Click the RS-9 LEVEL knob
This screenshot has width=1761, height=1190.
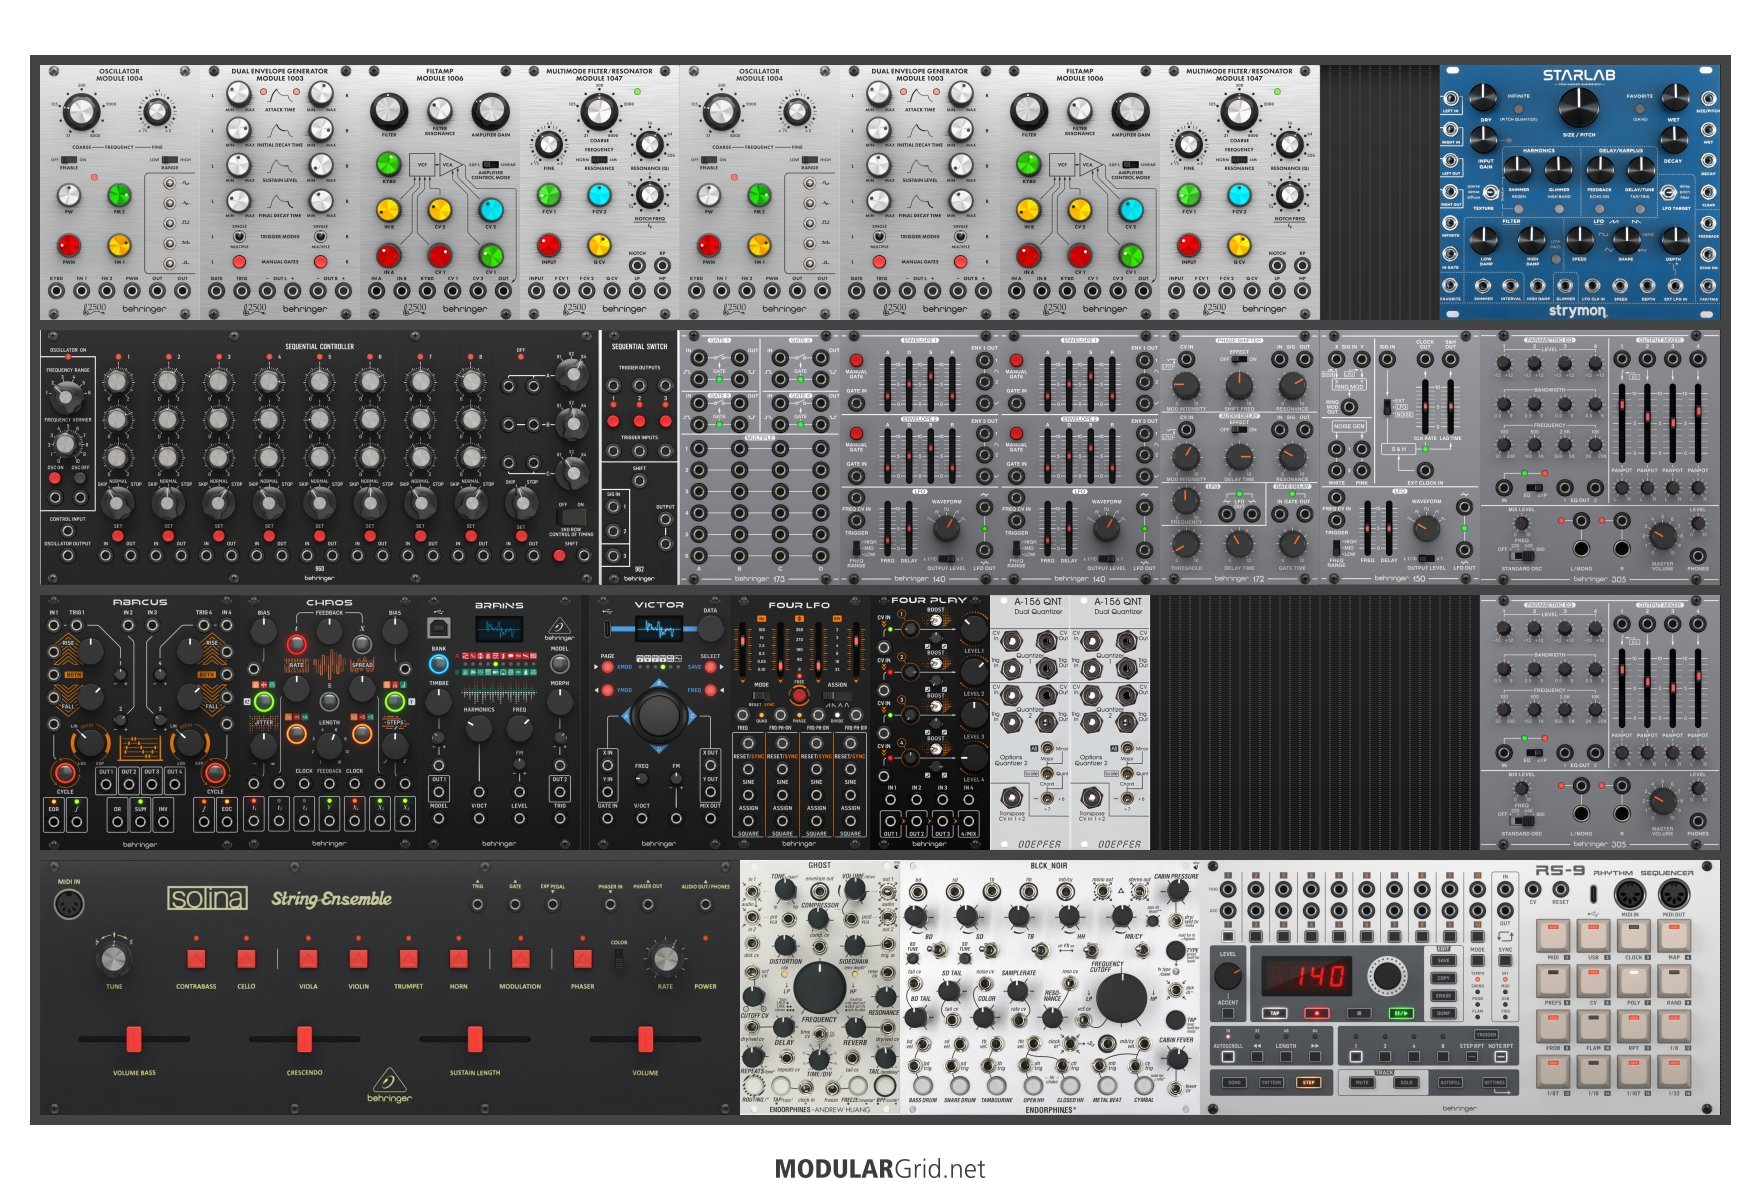coord(1228,976)
